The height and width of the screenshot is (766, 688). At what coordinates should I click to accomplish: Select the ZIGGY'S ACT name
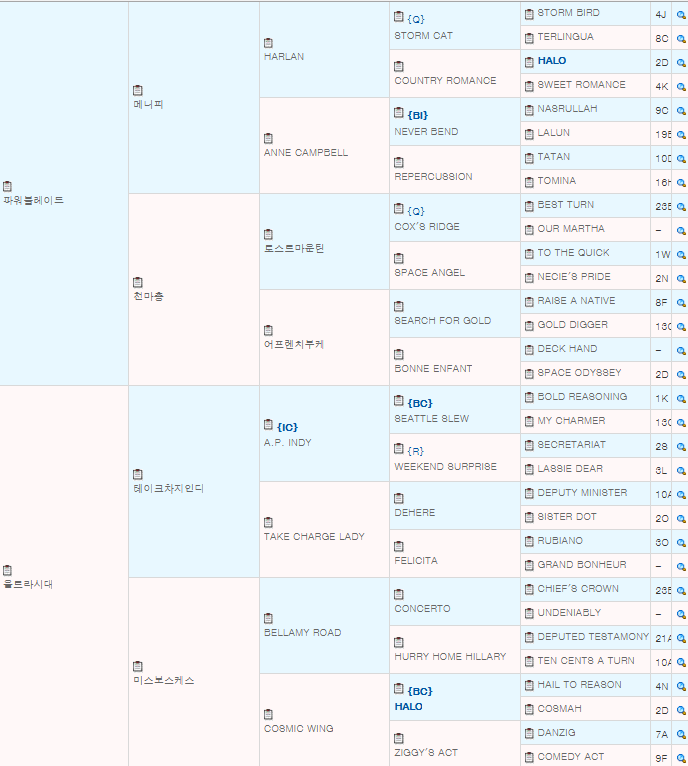(426, 752)
